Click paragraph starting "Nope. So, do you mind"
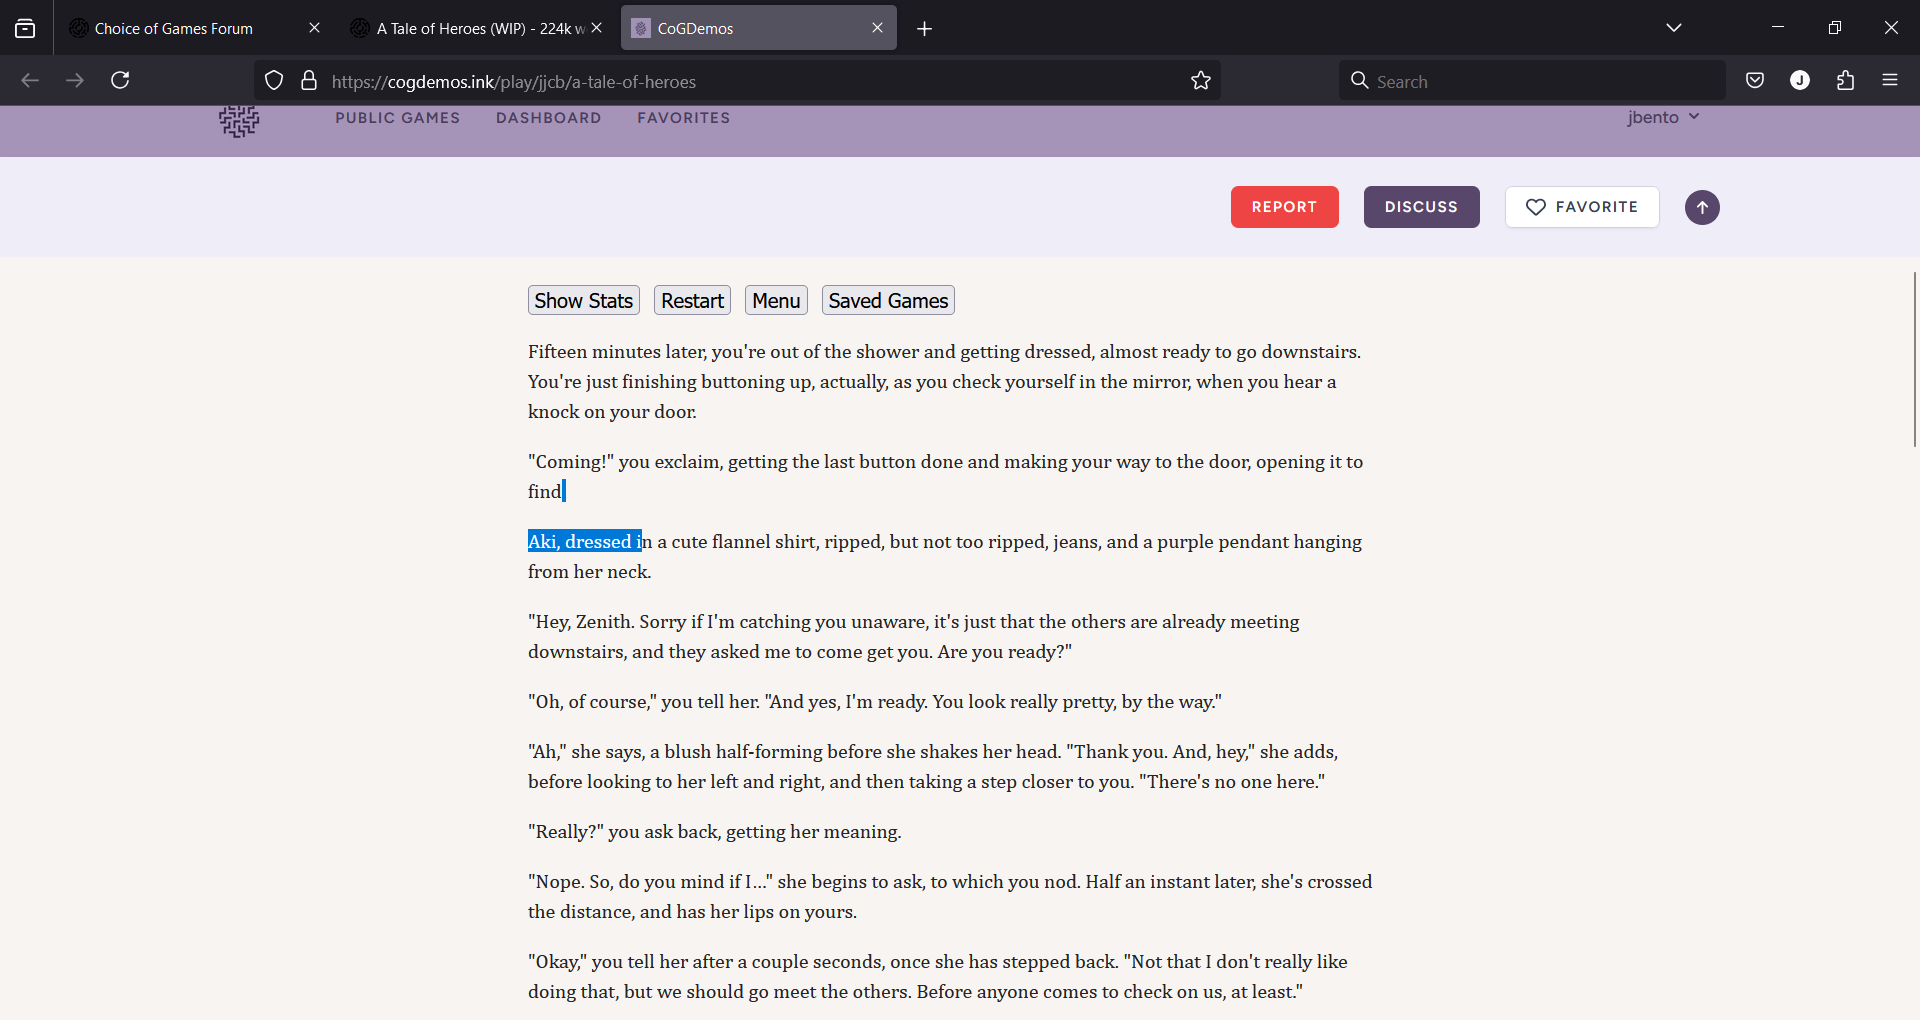 (950, 896)
